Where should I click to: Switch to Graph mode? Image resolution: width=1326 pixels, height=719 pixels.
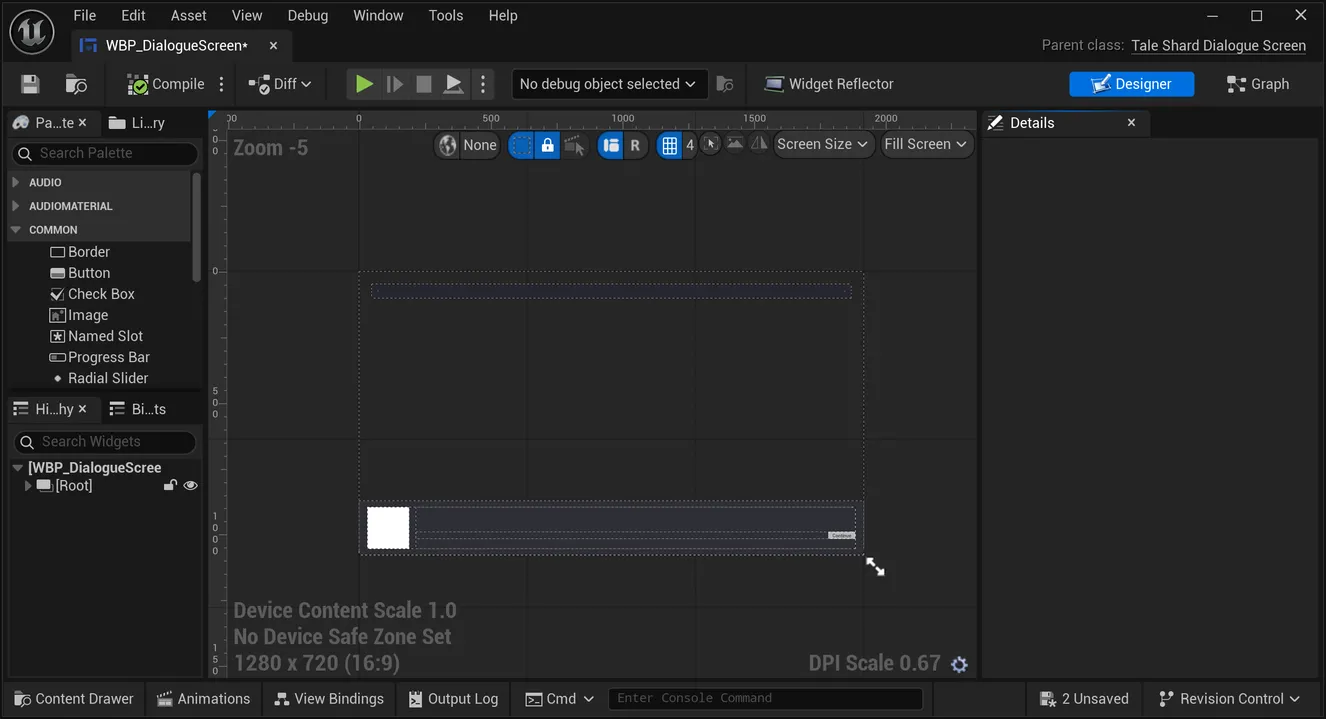(x=1258, y=84)
